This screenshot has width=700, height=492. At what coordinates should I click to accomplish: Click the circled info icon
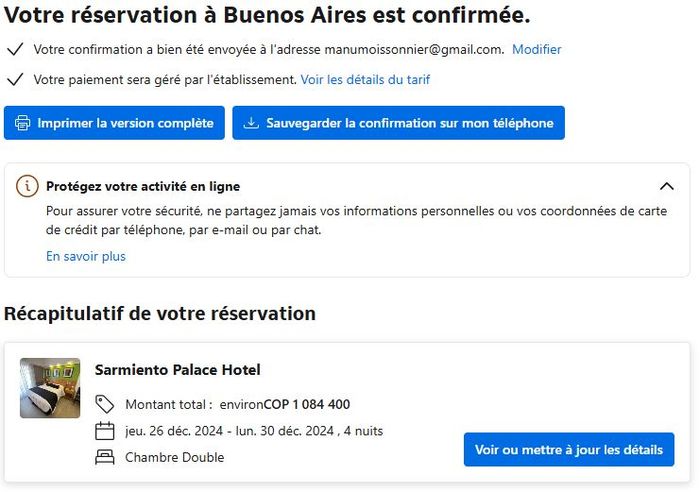tap(29, 186)
